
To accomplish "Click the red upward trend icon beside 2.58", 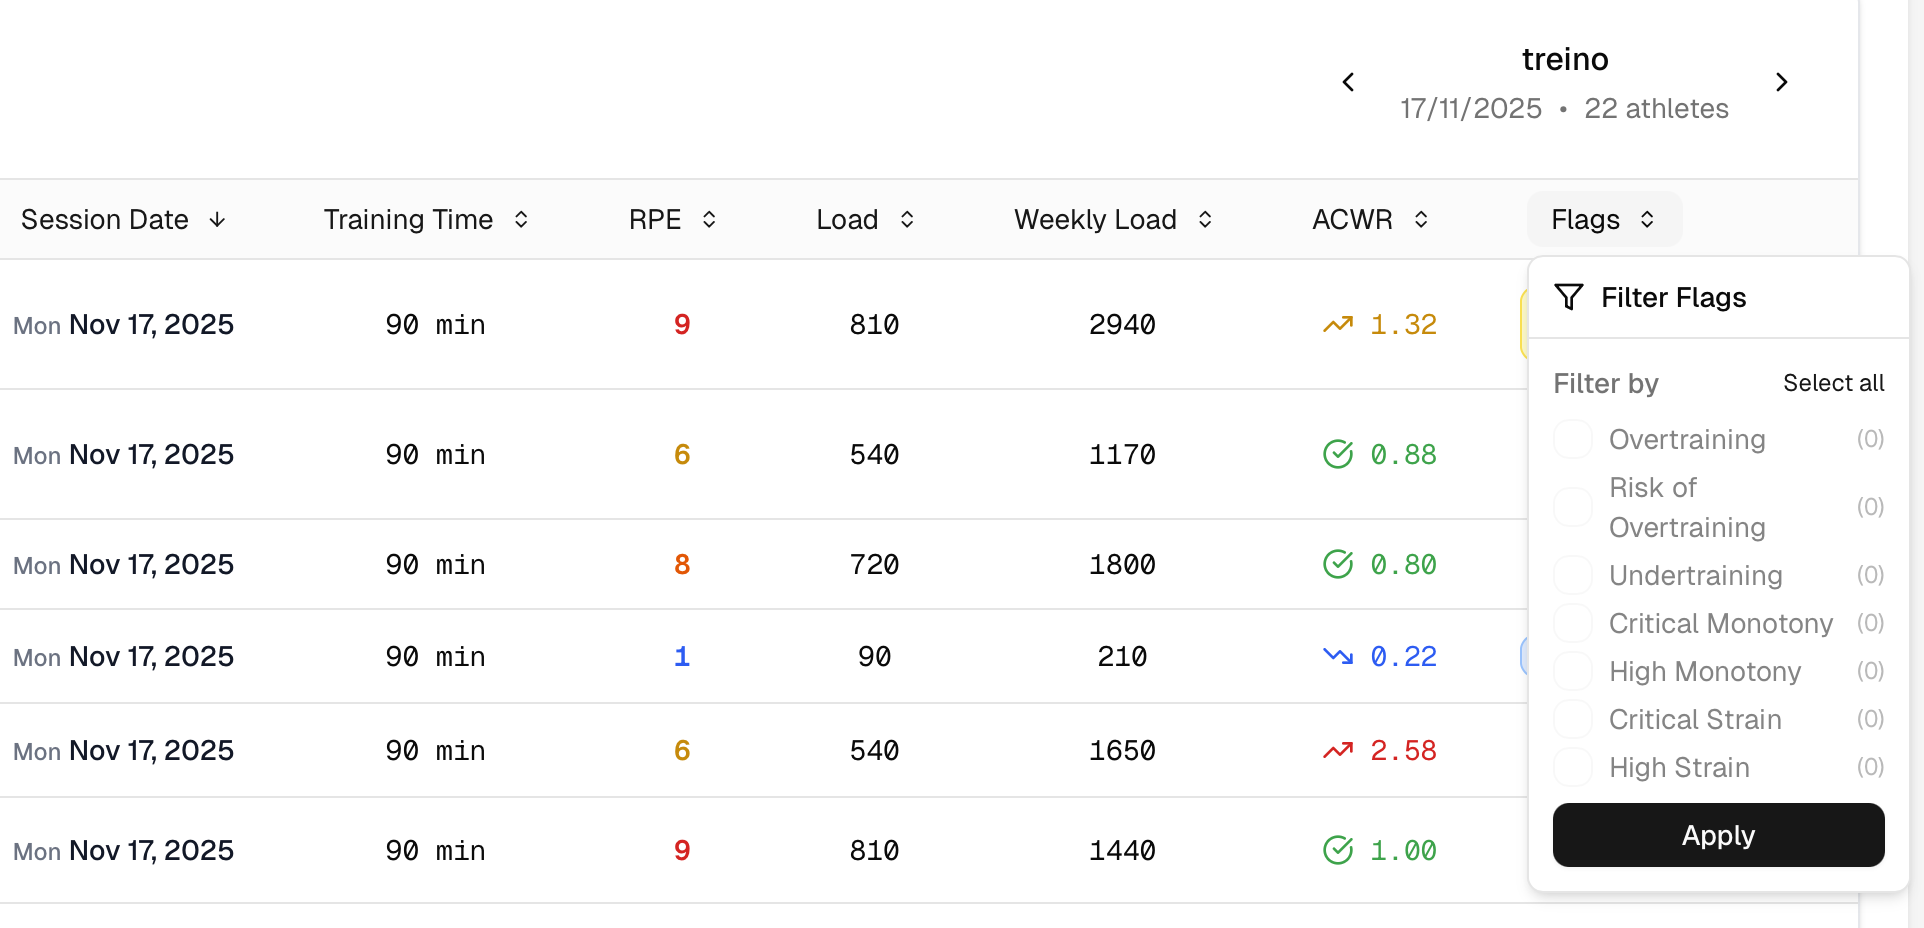I will point(1338,750).
